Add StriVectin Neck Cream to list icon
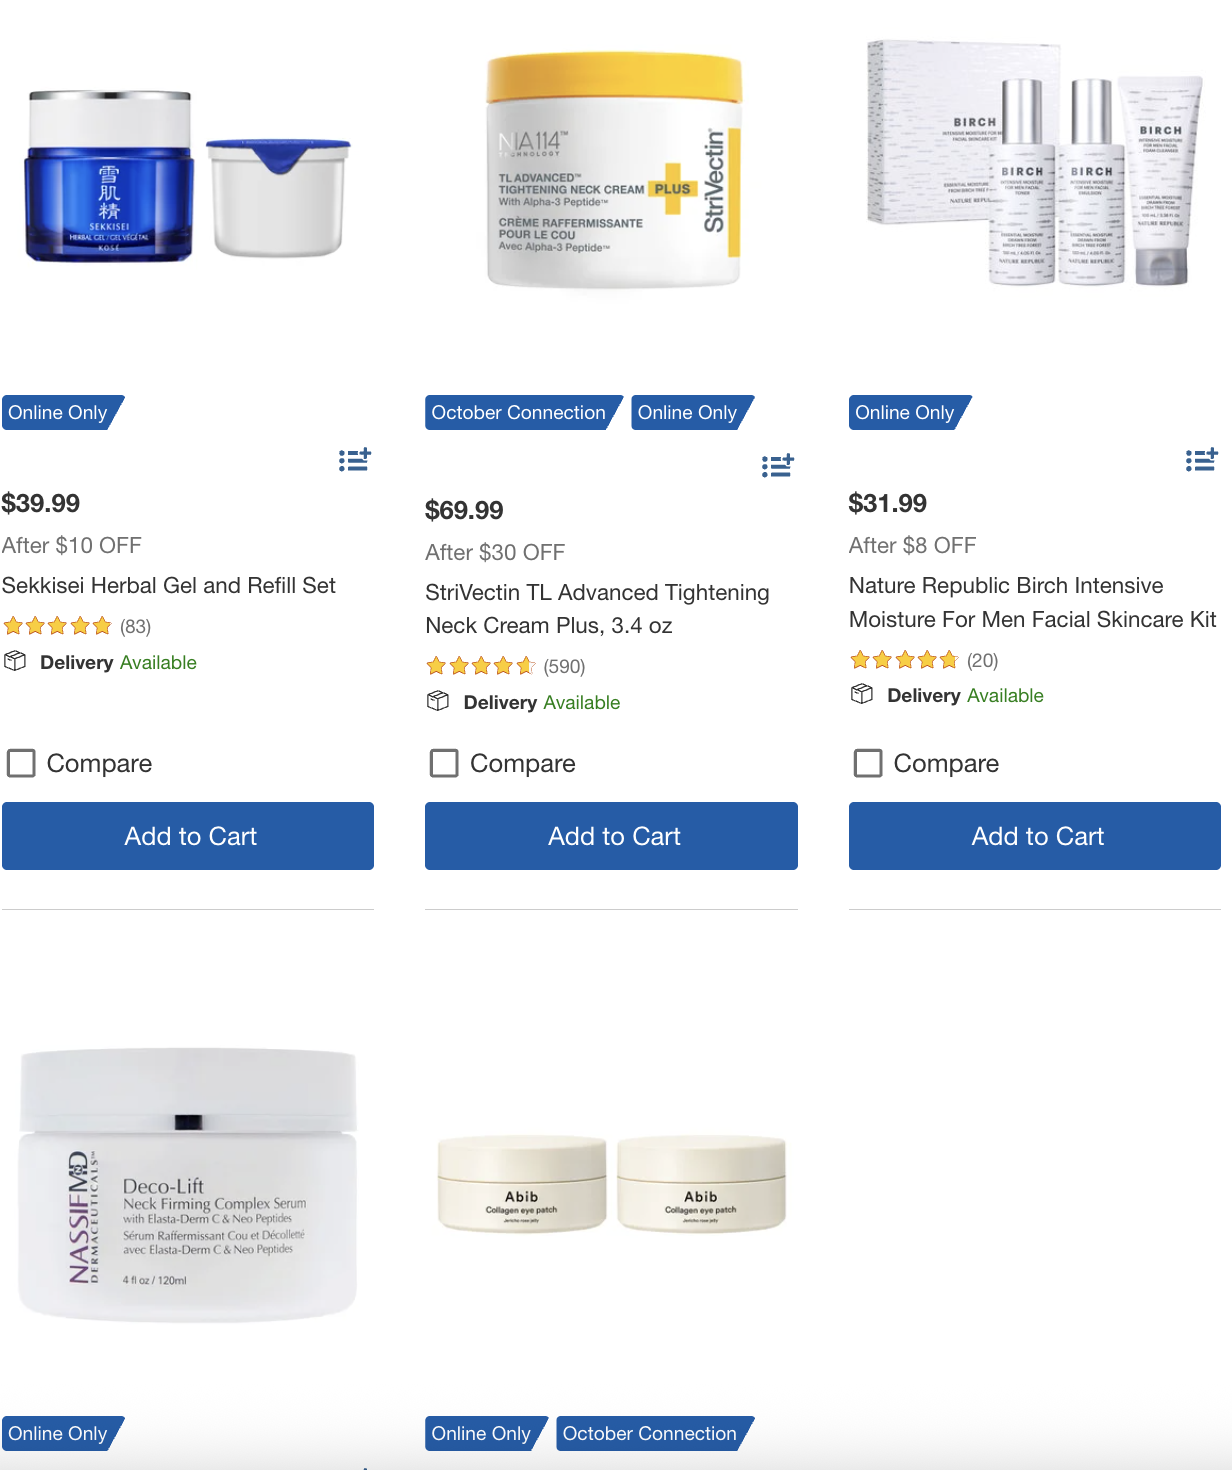Screen dimensions: 1232x1470 click(x=777, y=466)
